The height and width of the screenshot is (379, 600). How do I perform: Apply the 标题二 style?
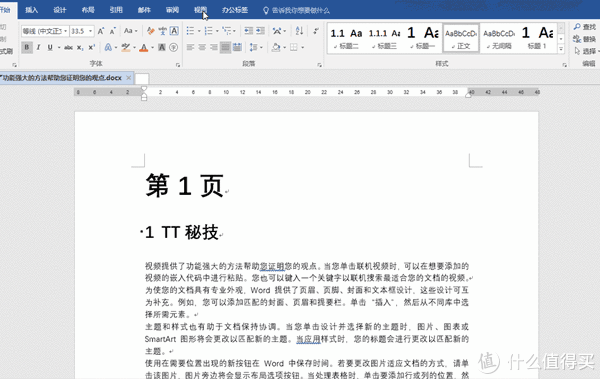(x=347, y=38)
